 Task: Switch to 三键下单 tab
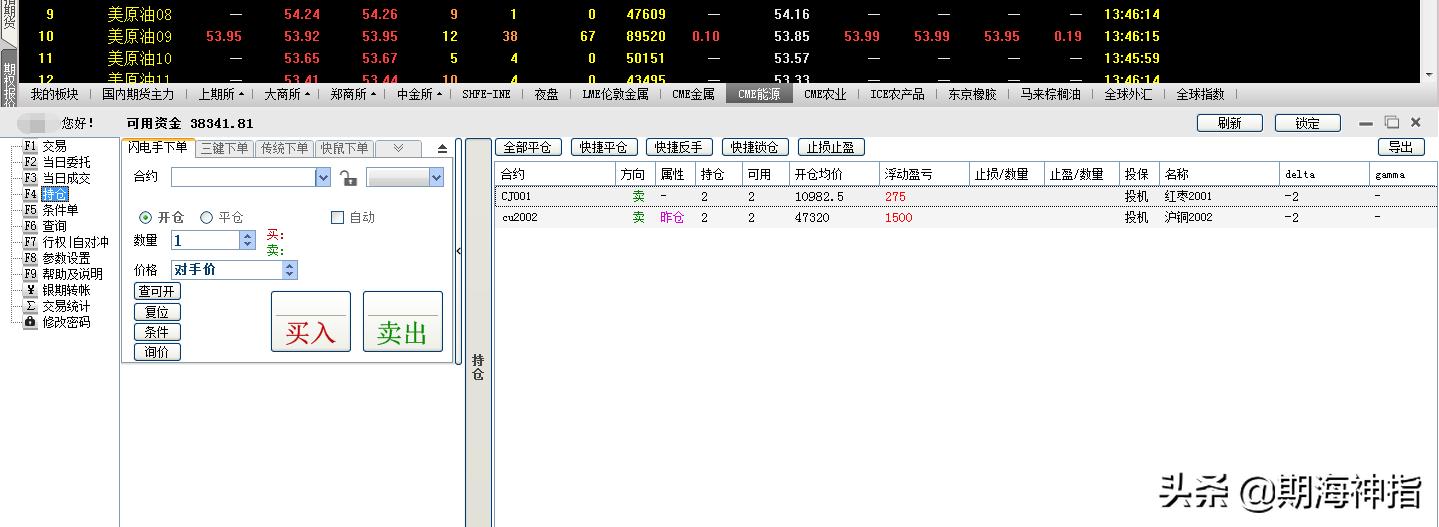224,148
